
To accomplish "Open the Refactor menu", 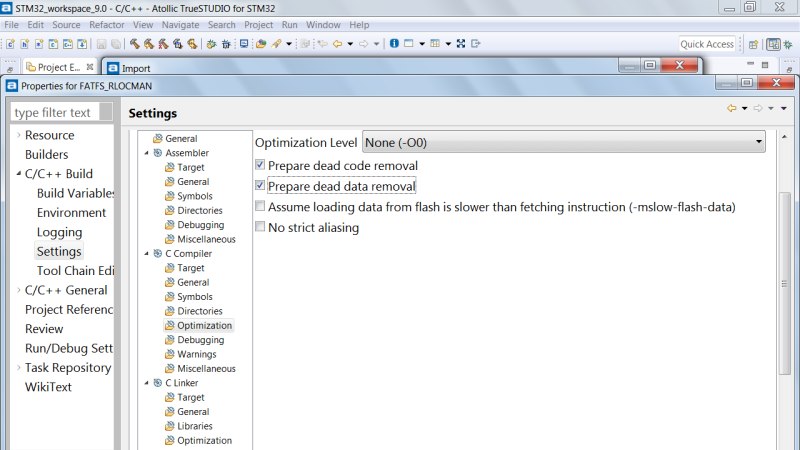I will tap(107, 24).
